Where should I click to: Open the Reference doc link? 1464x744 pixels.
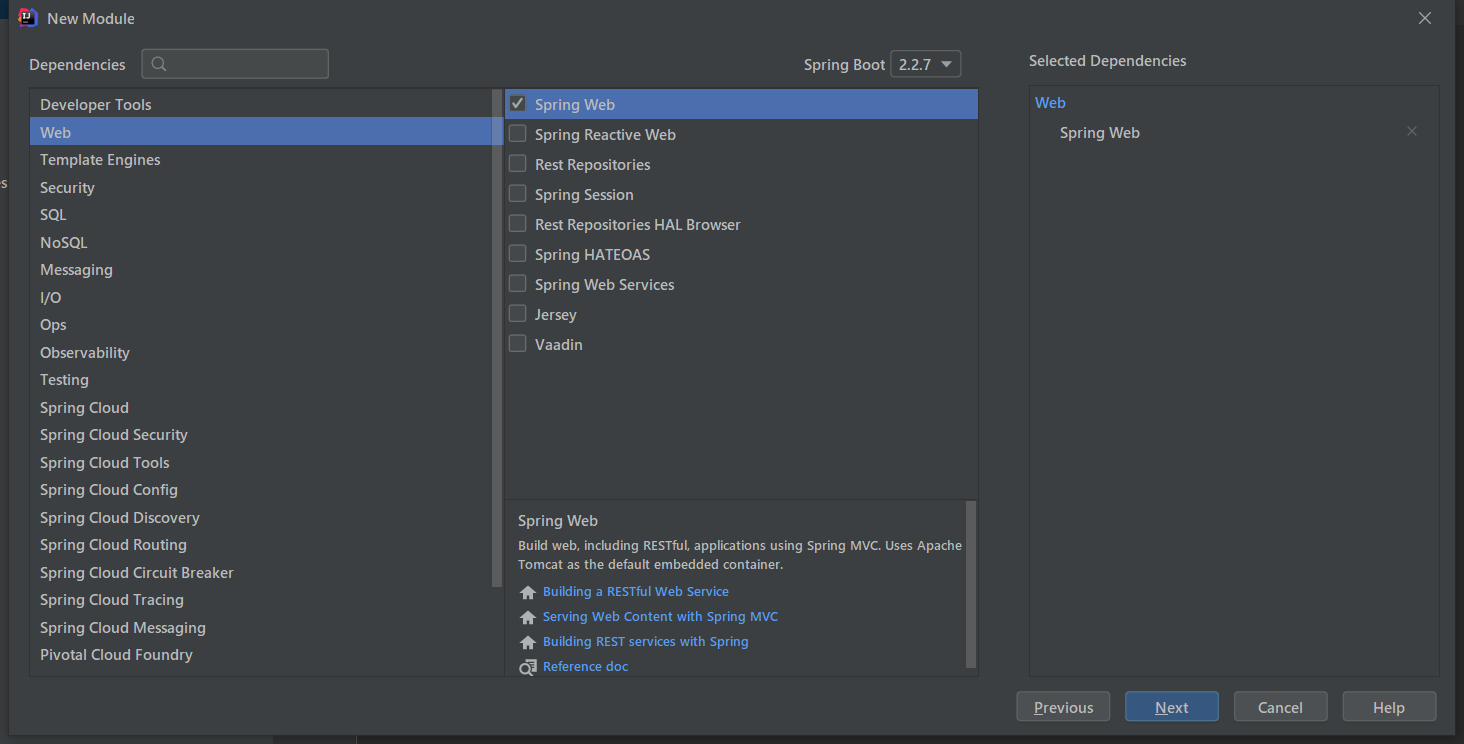click(x=586, y=667)
